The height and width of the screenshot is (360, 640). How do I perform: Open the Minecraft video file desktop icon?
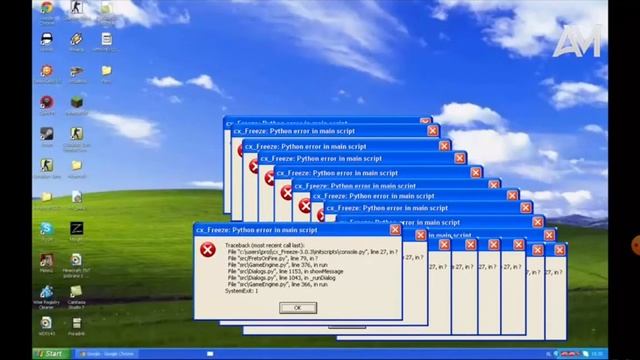[76, 260]
